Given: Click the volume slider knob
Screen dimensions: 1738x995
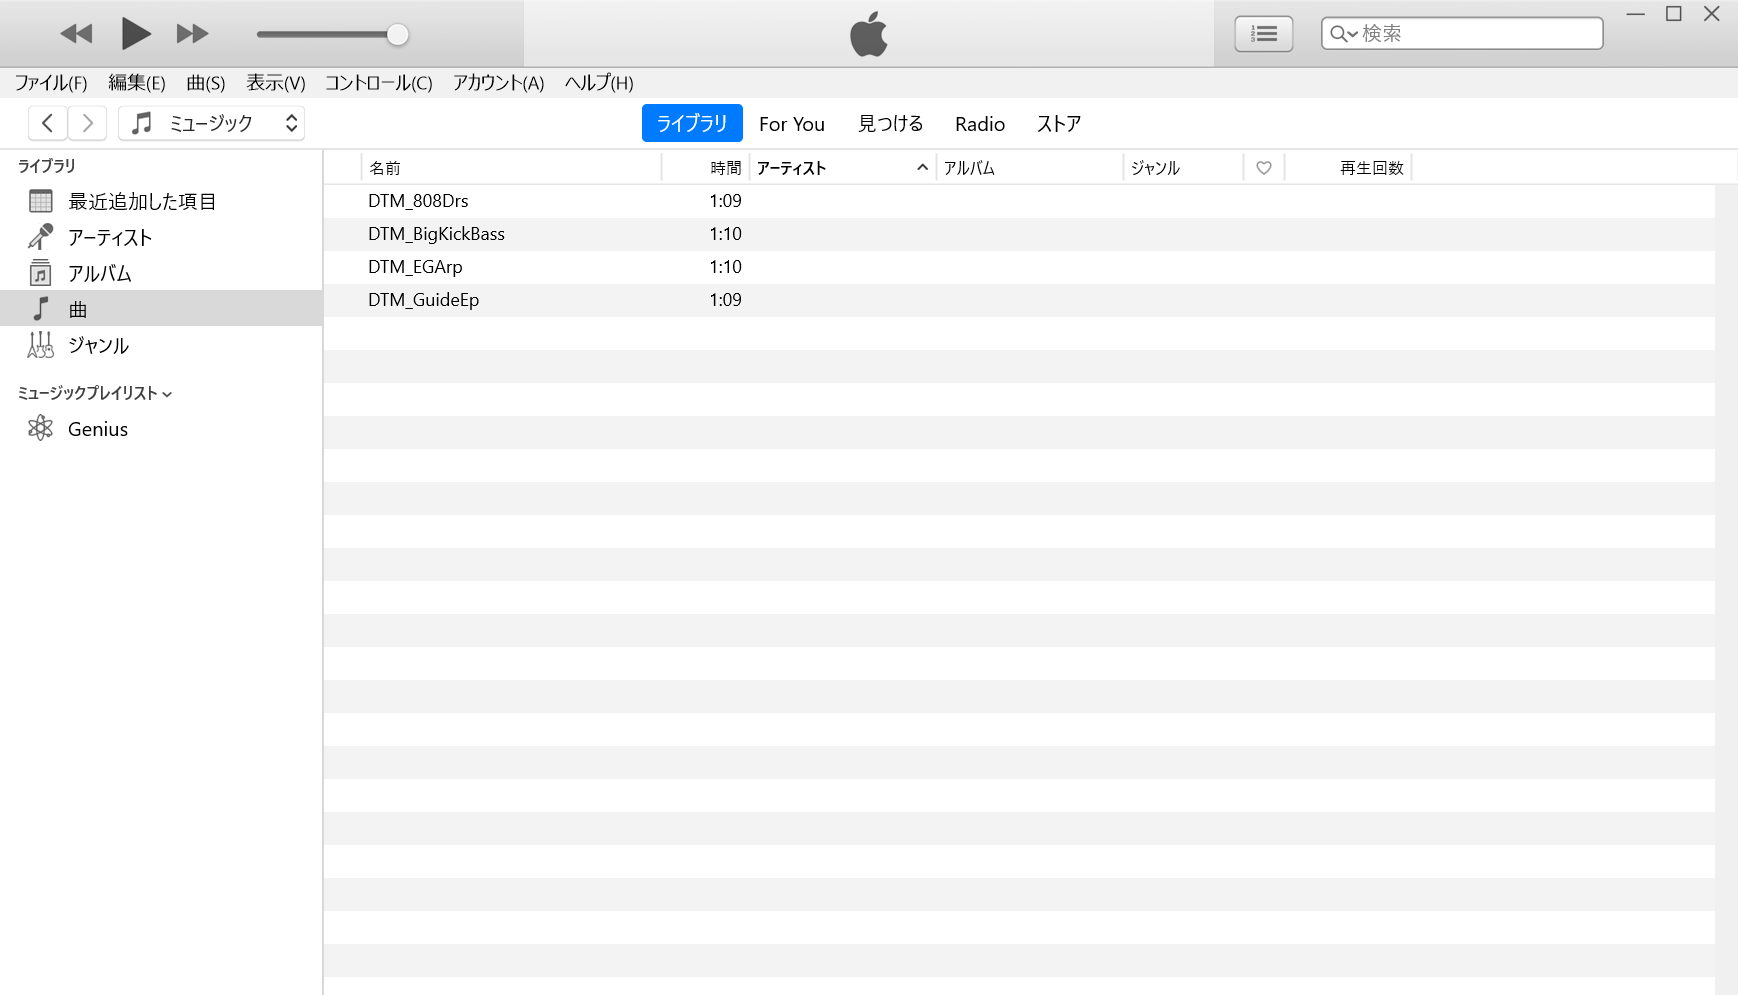Looking at the screenshot, I should pyautogui.click(x=397, y=34).
